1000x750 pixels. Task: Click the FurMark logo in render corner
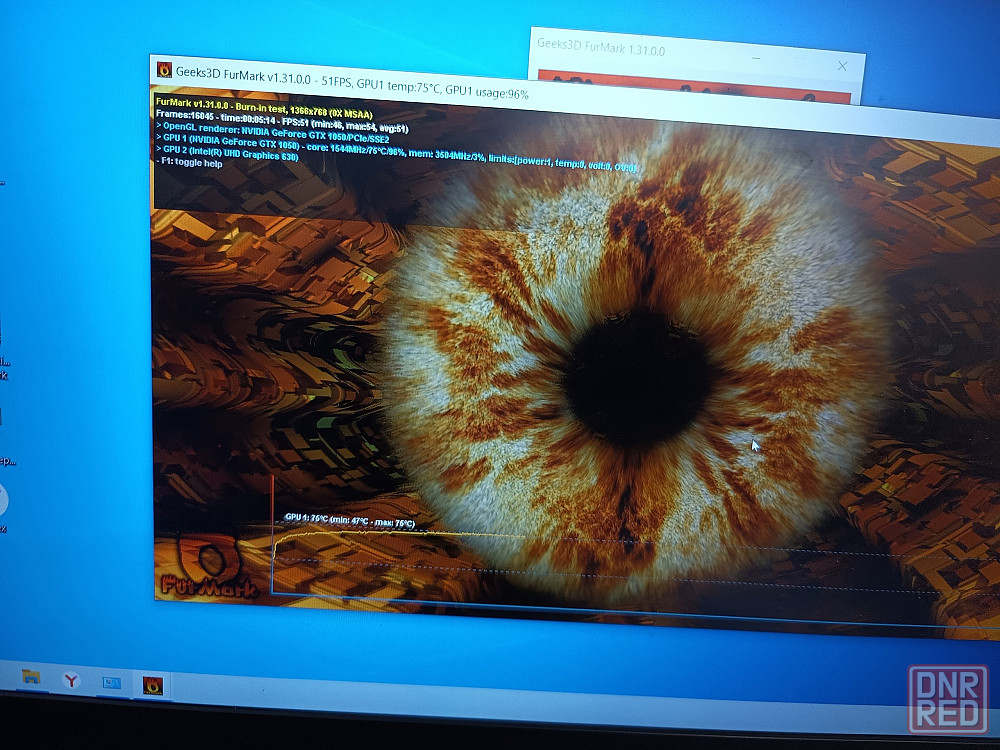click(x=208, y=570)
